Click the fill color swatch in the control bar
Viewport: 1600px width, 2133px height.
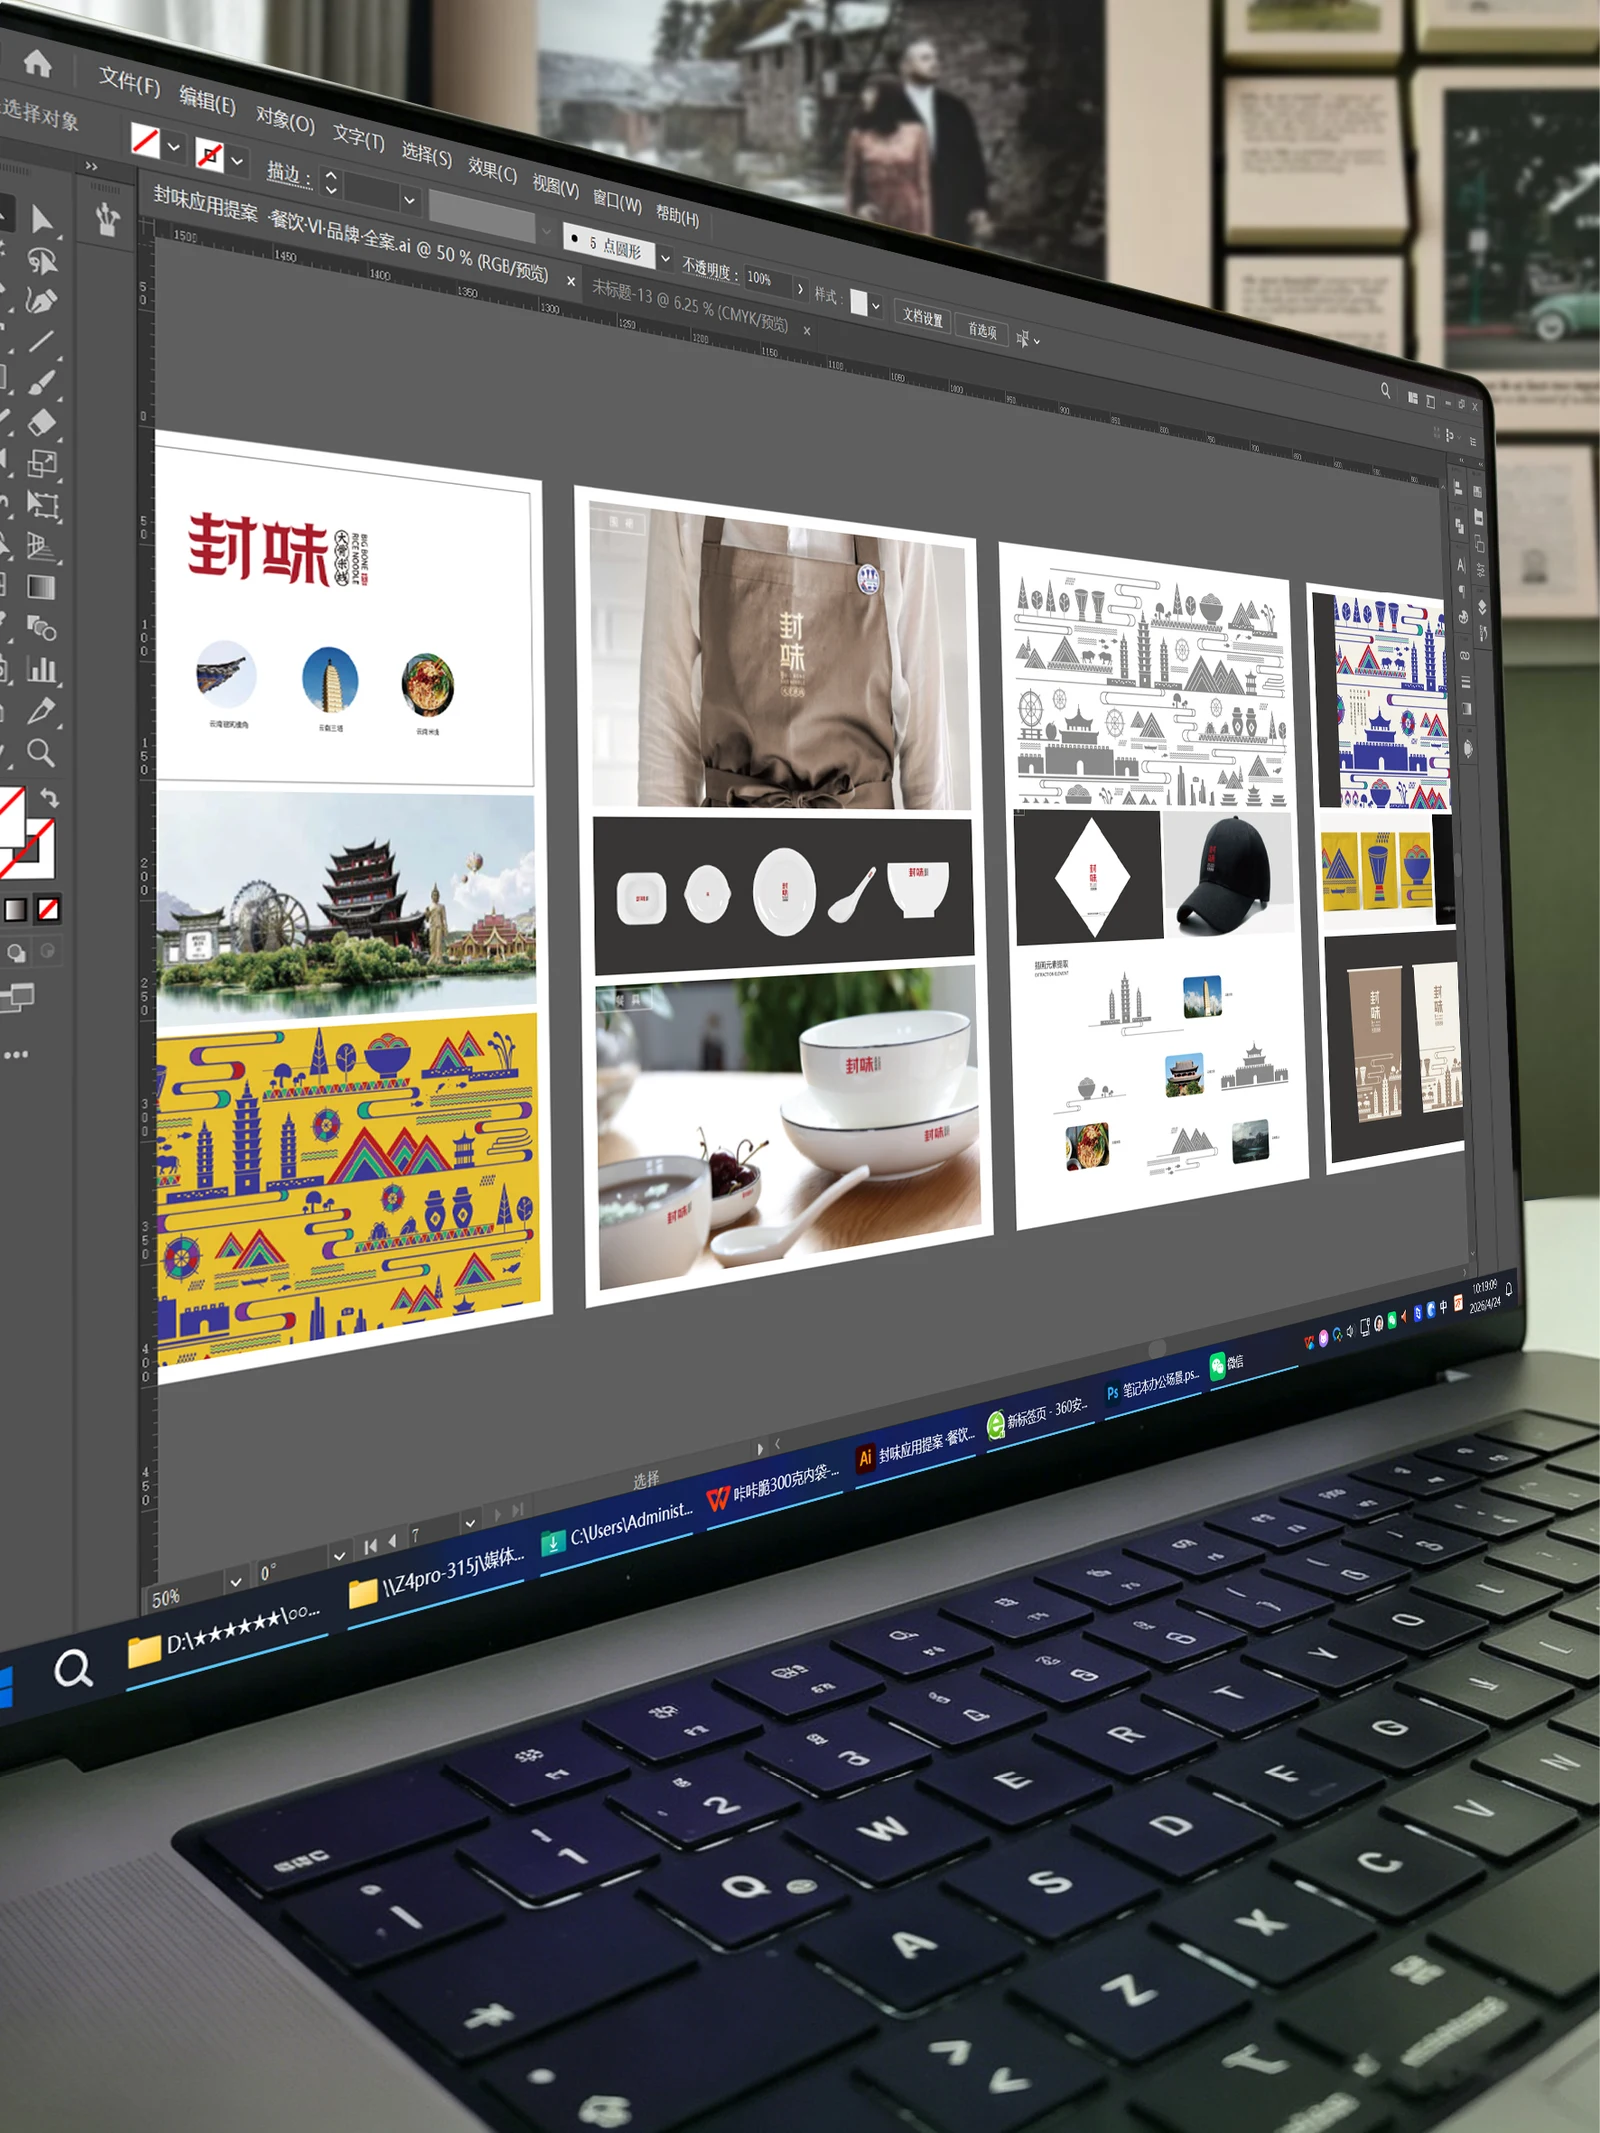tap(146, 140)
